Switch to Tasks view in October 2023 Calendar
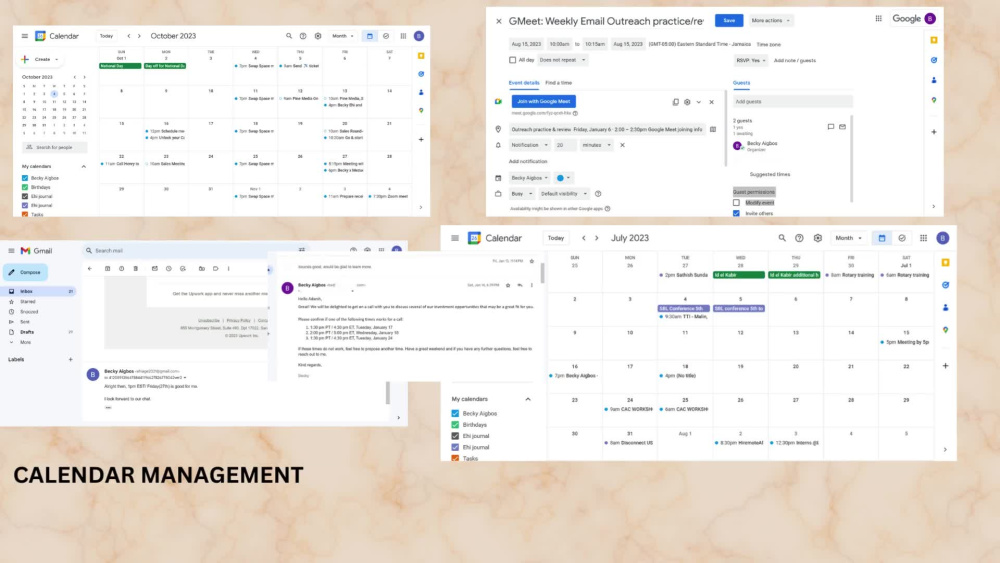 pos(386,36)
